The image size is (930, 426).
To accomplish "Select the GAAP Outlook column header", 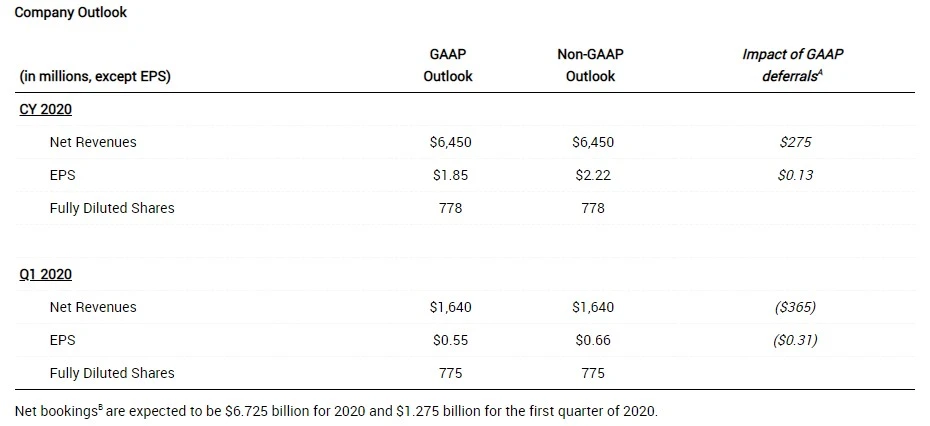I will pos(448,65).
